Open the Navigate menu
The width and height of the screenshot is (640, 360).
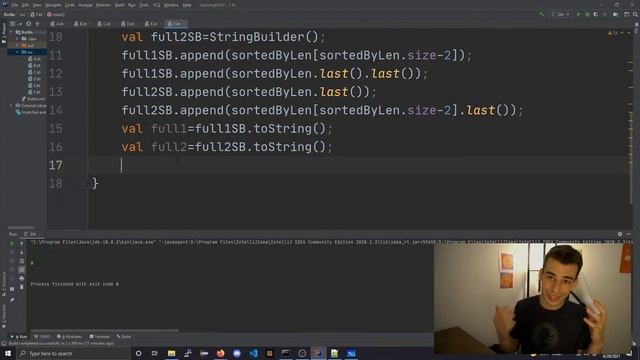pos(53,5)
